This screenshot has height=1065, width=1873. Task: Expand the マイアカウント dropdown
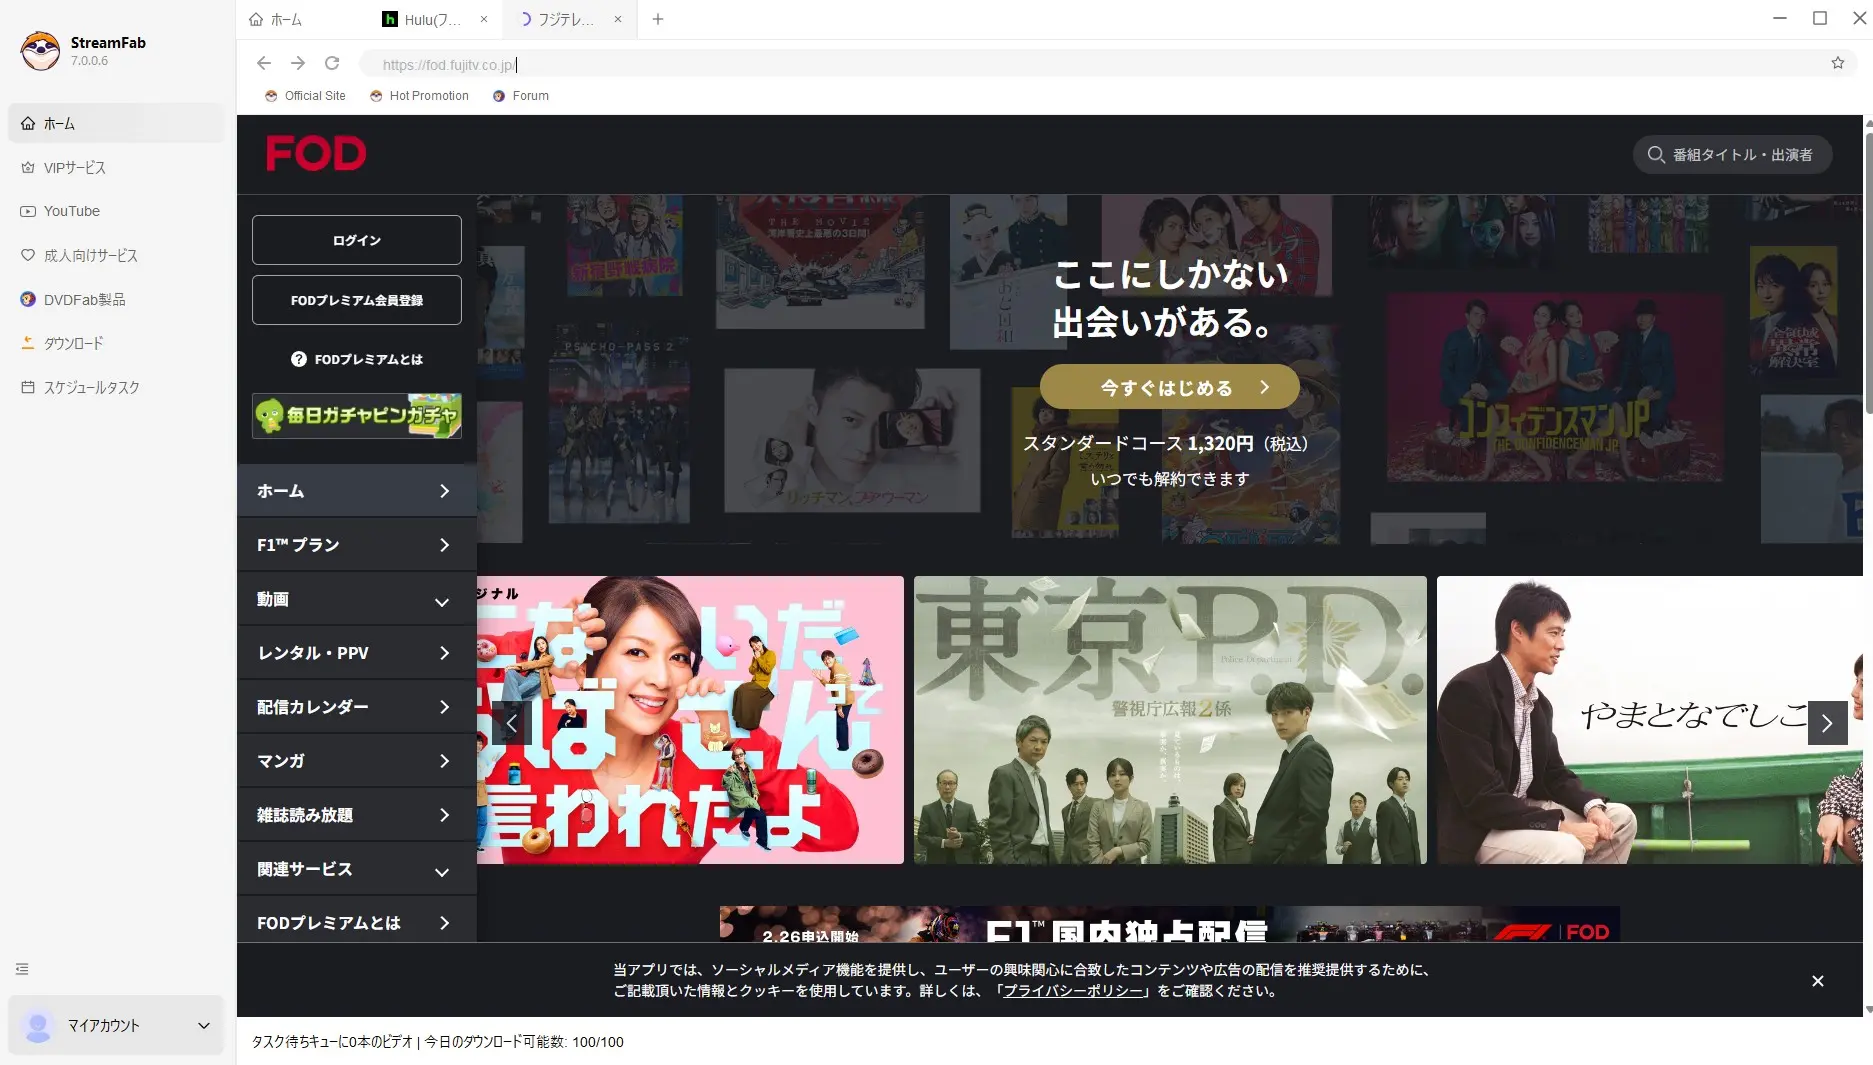click(x=204, y=1025)
